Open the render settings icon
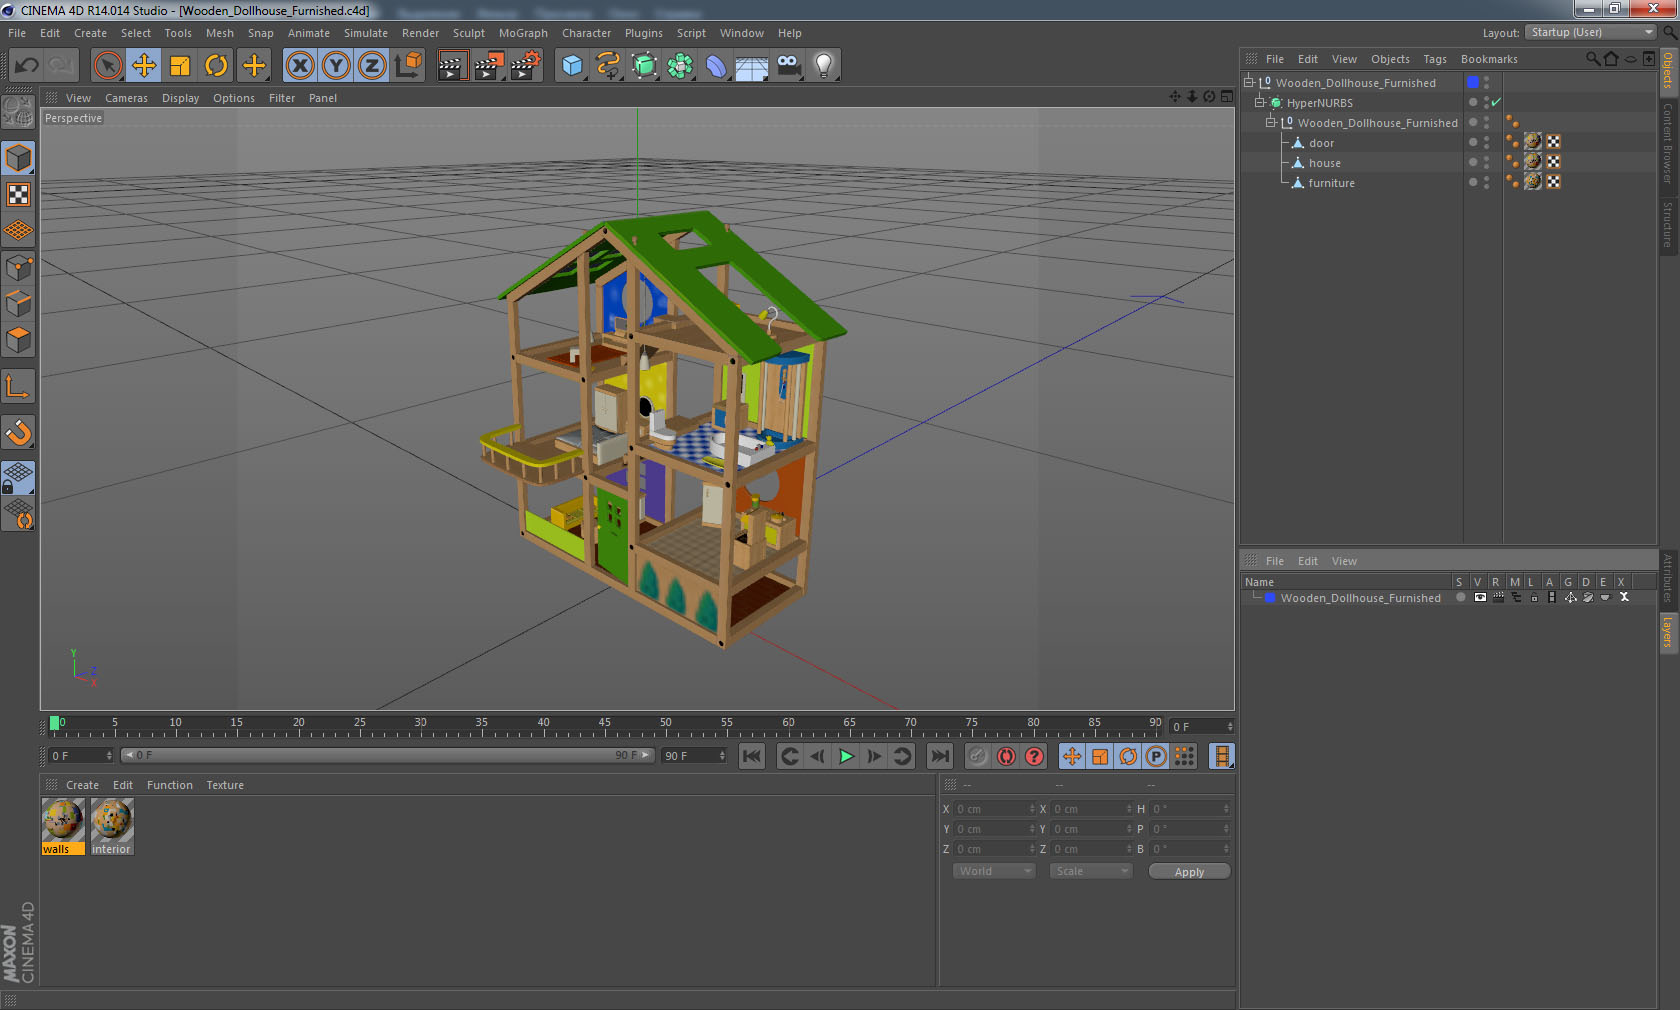 (x=525, y=66)
